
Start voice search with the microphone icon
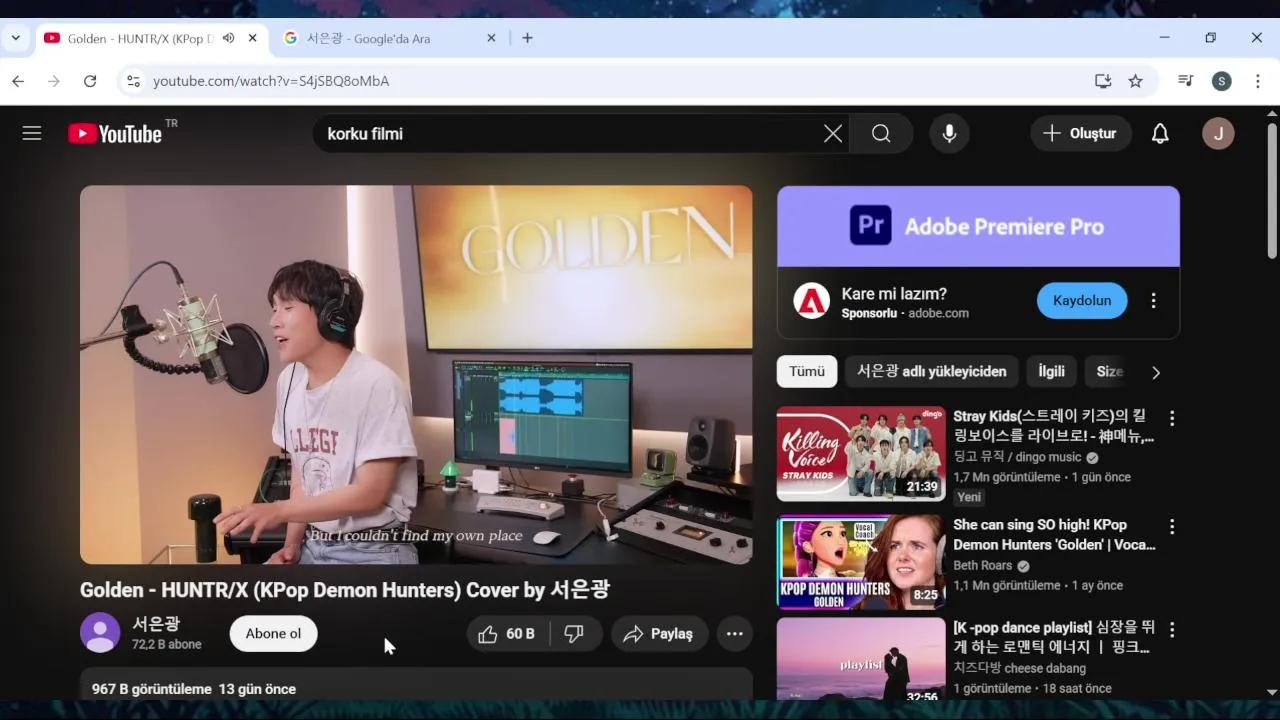coord(949,133)
